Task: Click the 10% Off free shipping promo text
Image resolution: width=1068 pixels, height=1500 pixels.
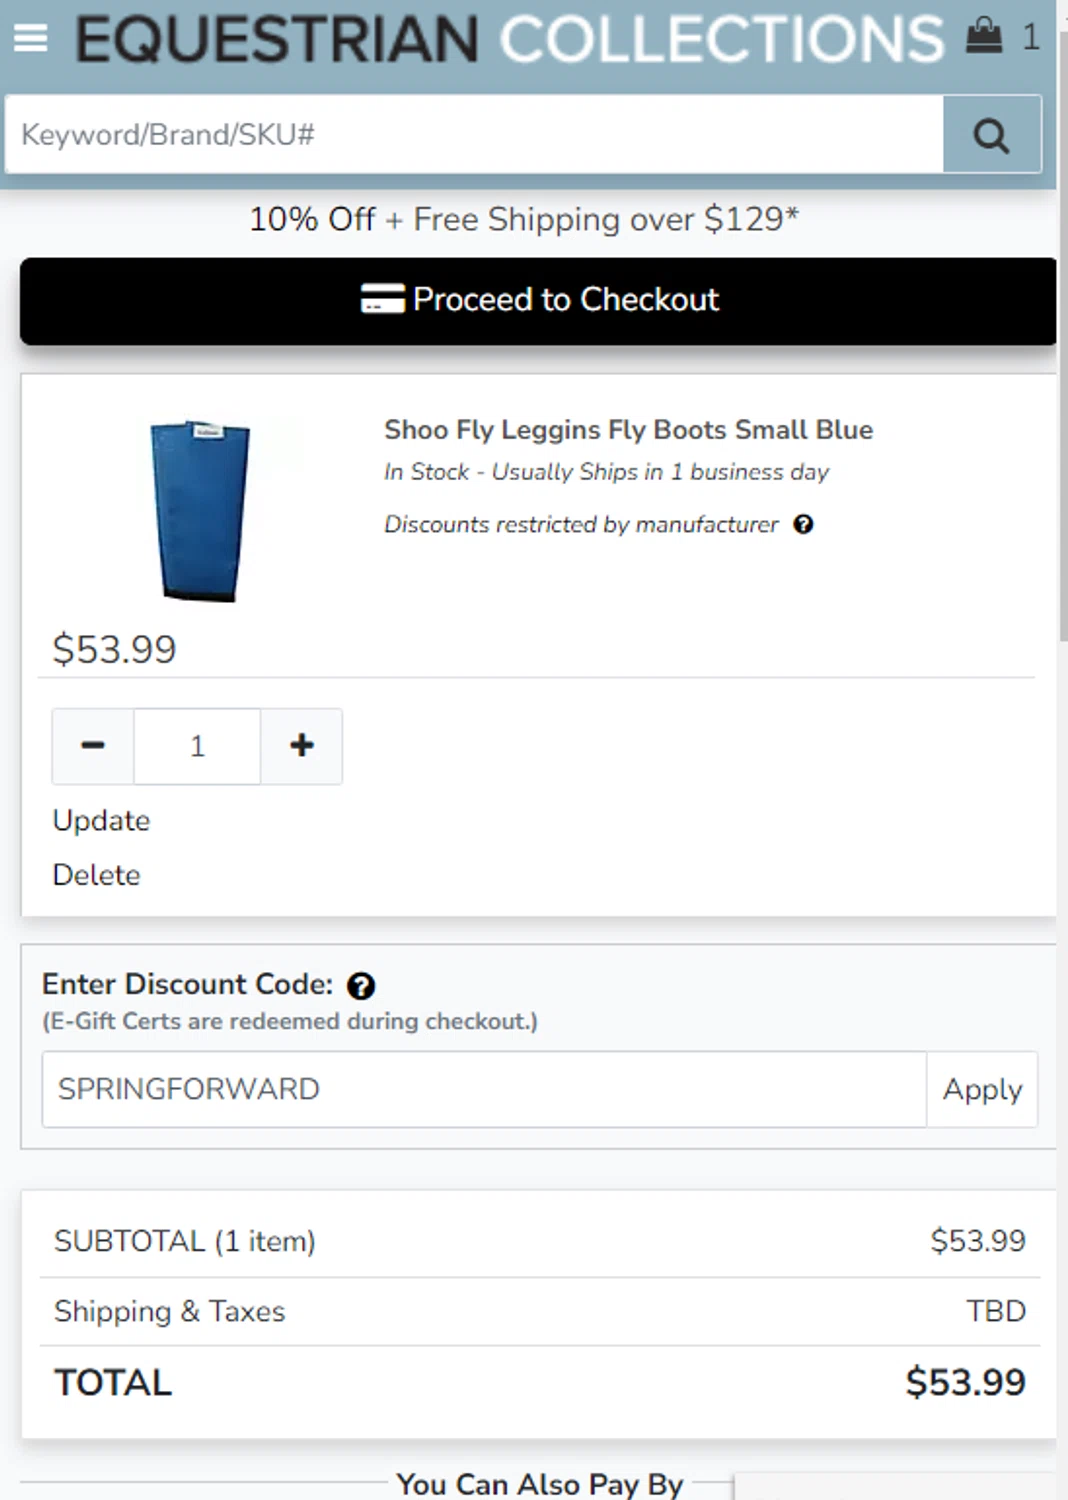Action: (x=523, y=219)
